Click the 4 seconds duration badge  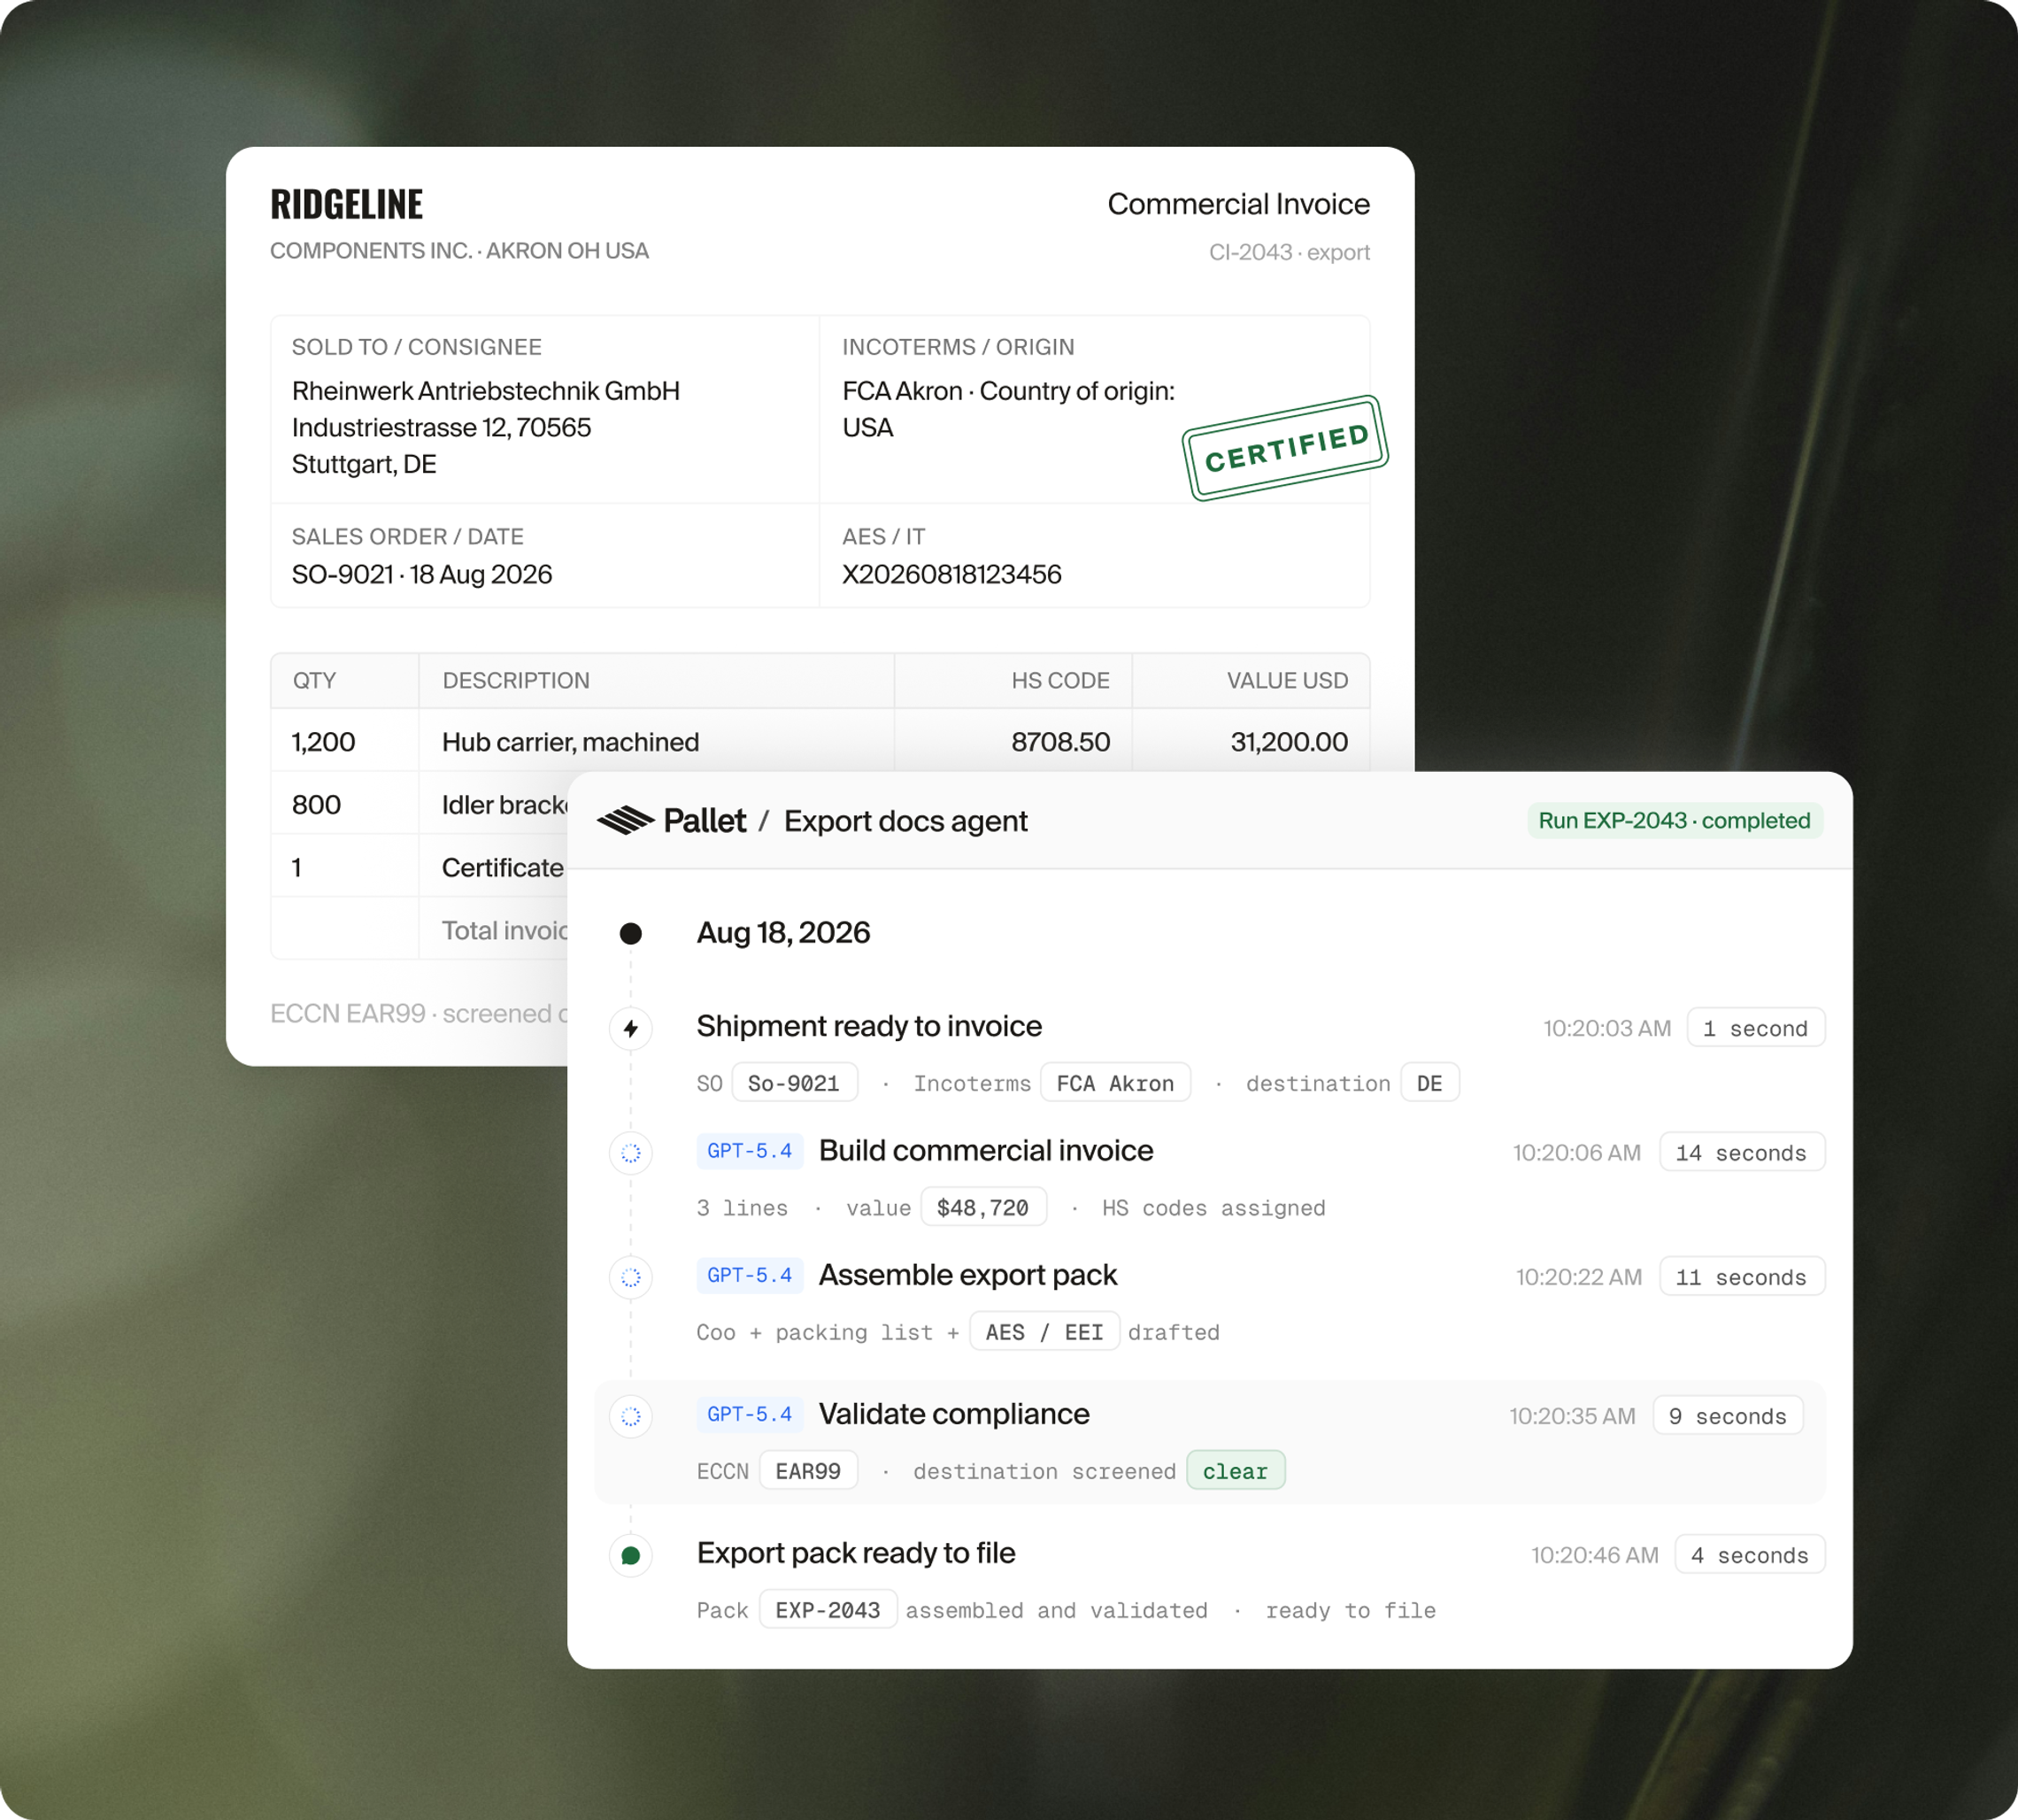1750,1554
